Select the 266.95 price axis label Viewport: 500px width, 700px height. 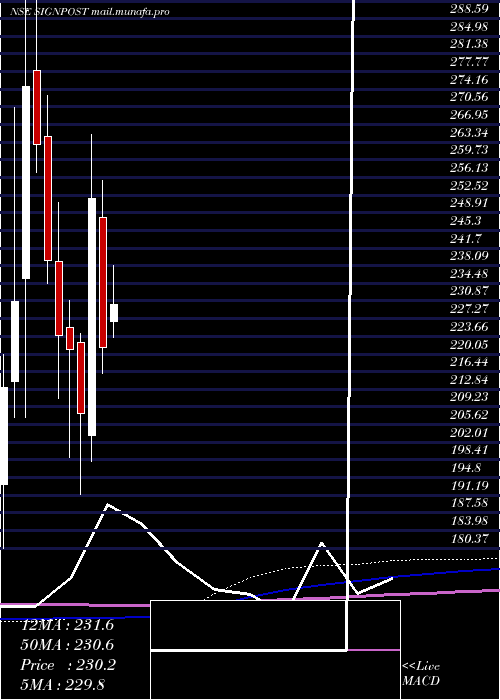[x=469, y=114]
